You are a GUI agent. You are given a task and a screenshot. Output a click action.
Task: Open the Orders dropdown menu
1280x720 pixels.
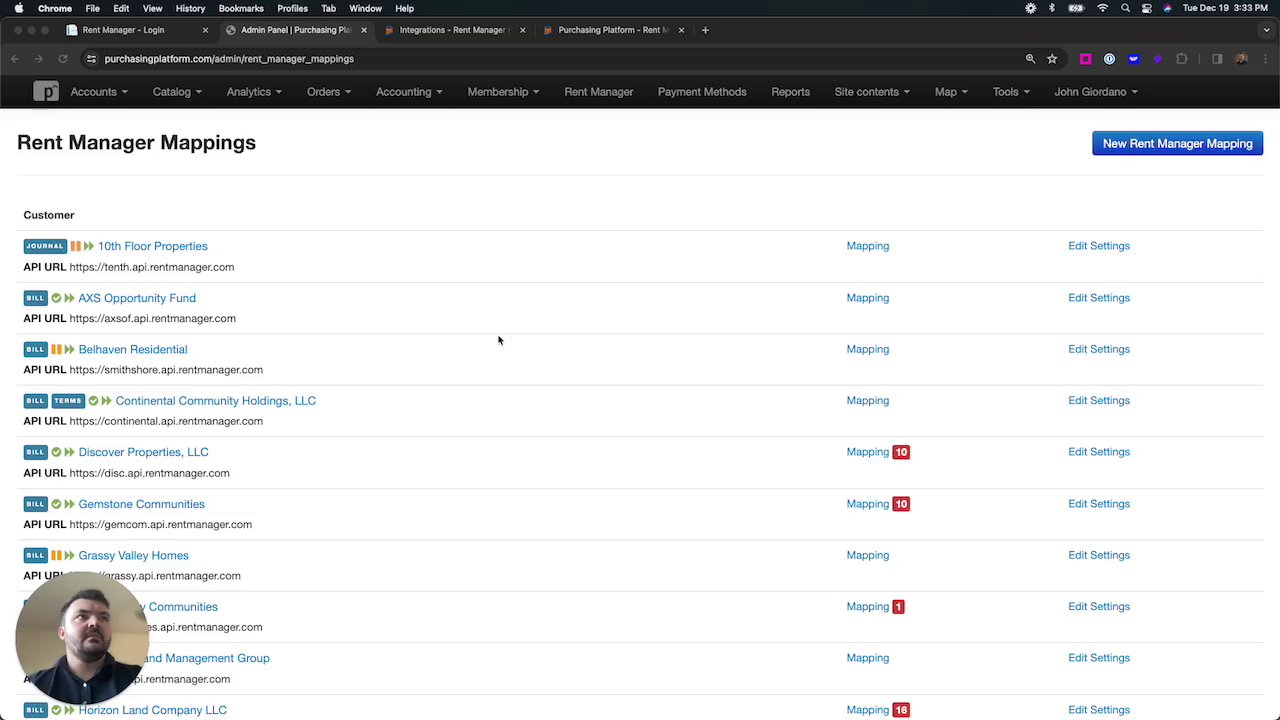tap(329, 92)
